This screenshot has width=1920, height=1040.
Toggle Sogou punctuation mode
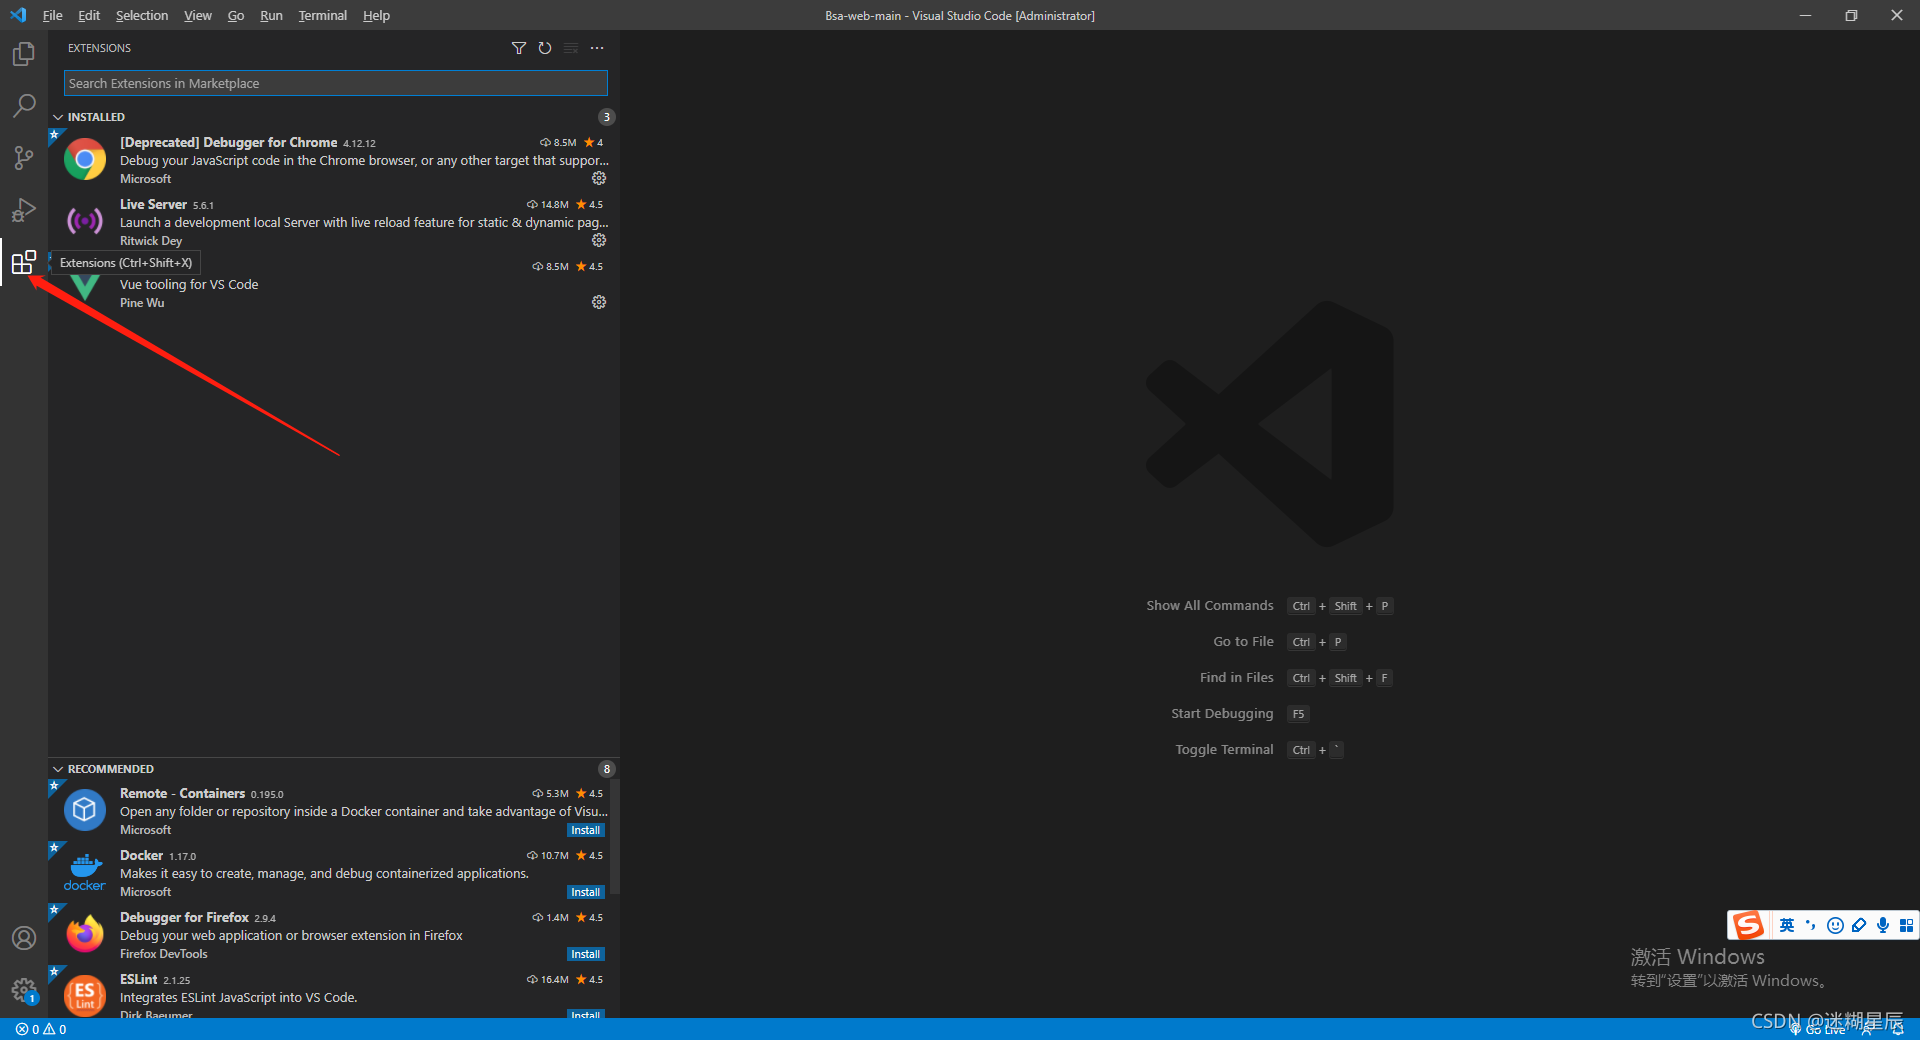[x=1811, y=925]
